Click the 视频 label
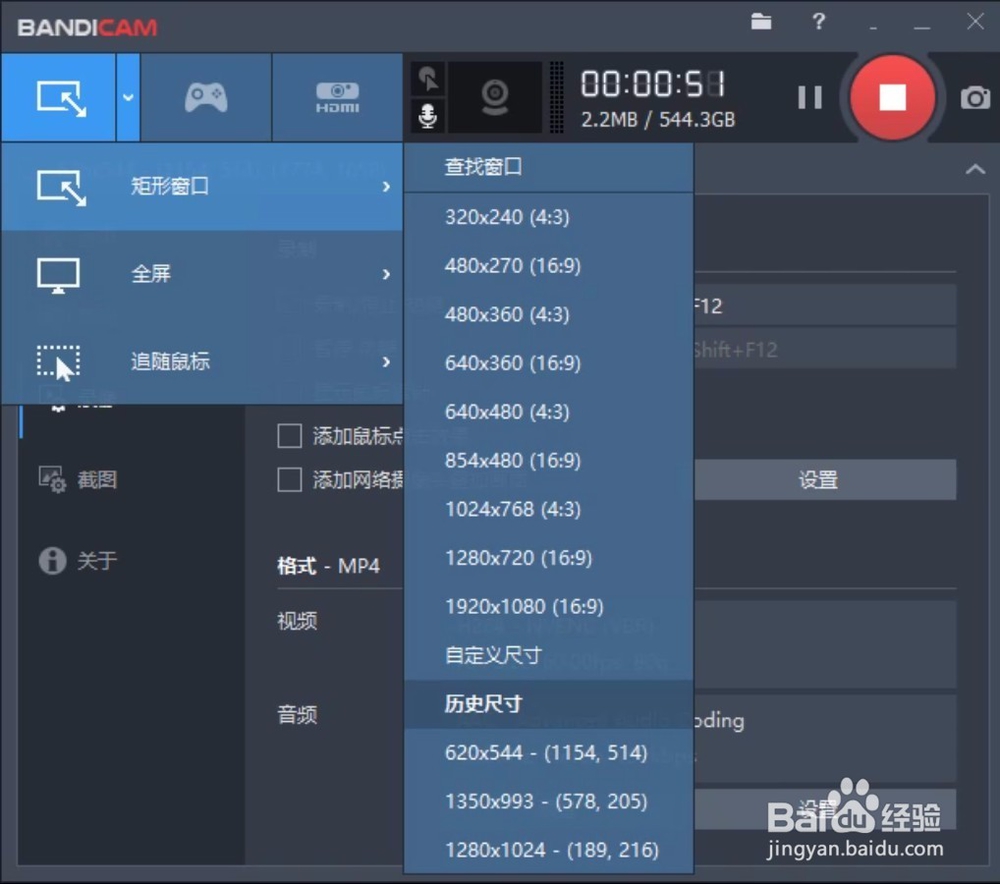 tap(297, 621)
